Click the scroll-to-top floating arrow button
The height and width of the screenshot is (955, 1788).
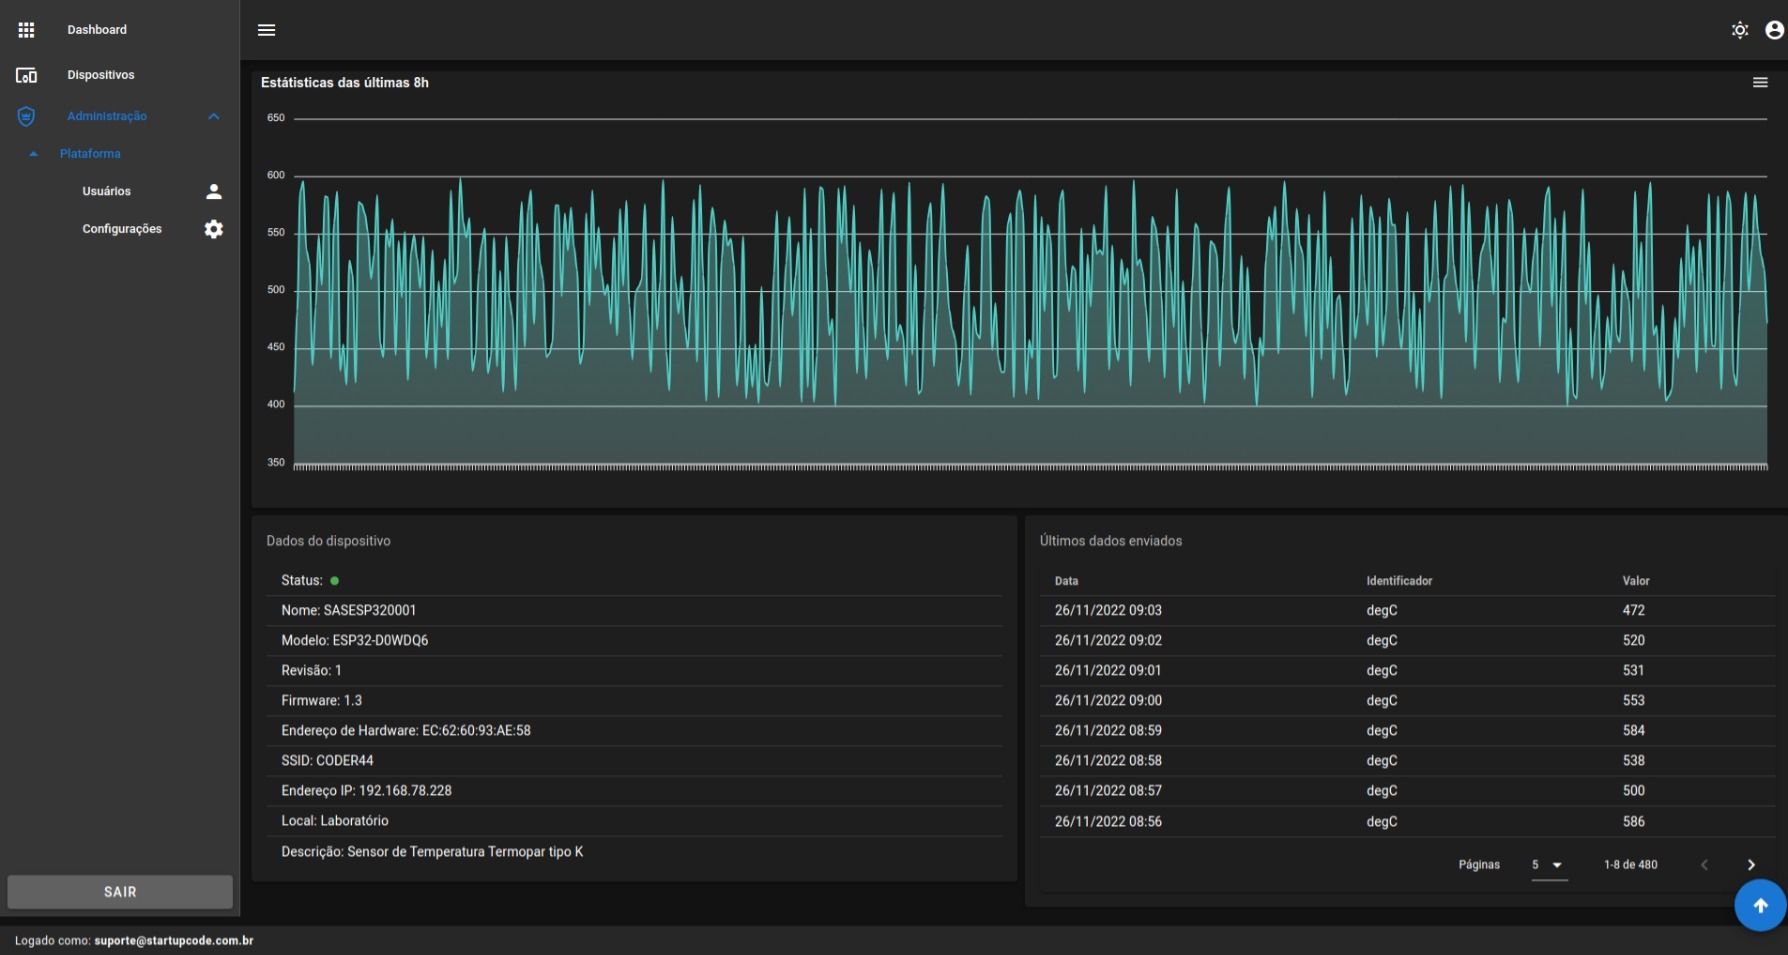[1759, 905]
